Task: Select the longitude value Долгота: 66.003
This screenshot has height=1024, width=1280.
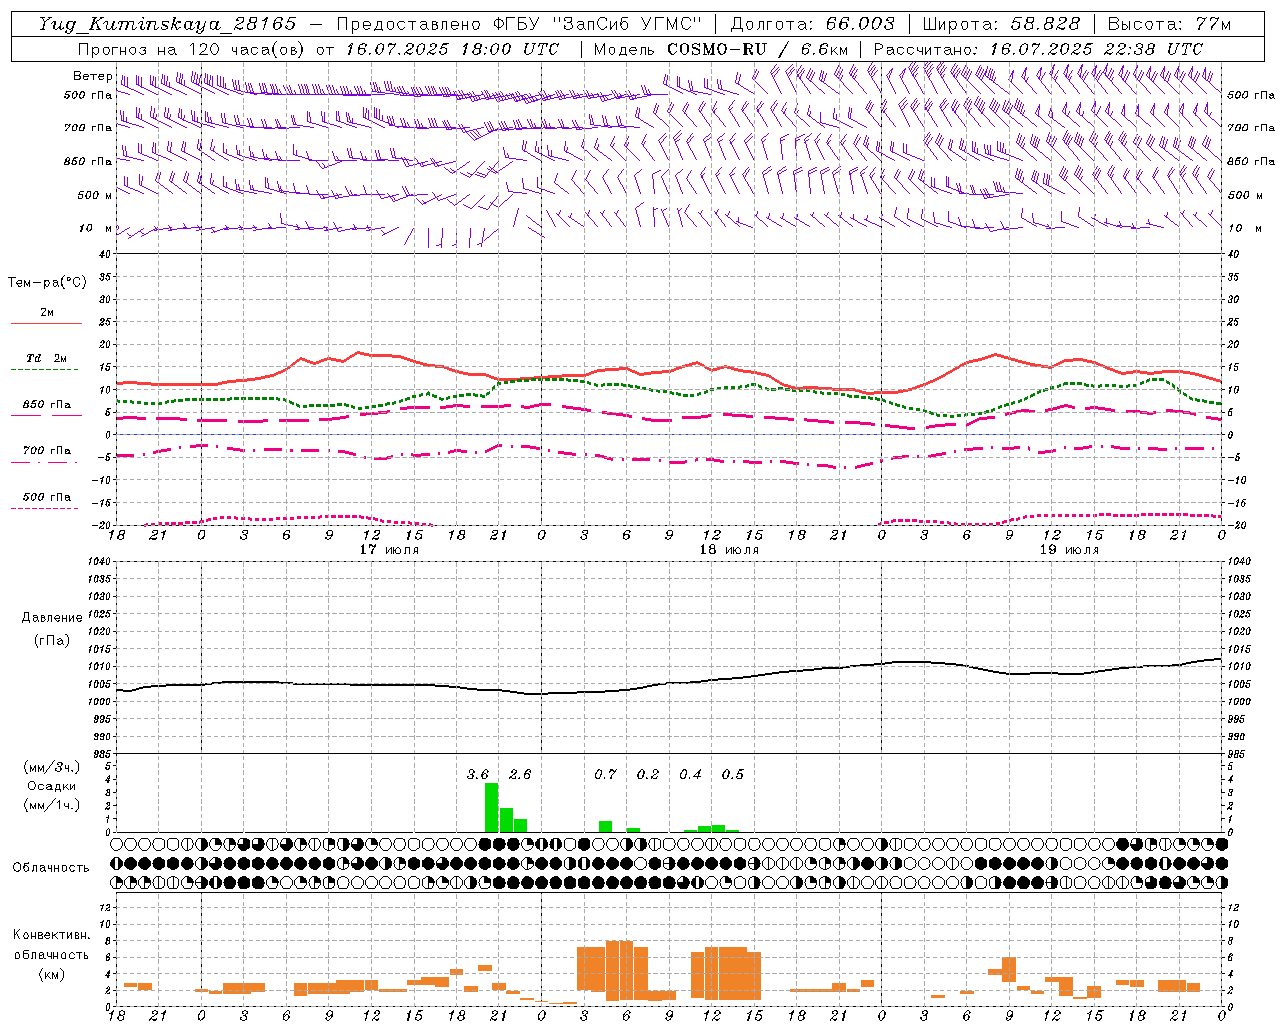Action: (x=813, y=24)
